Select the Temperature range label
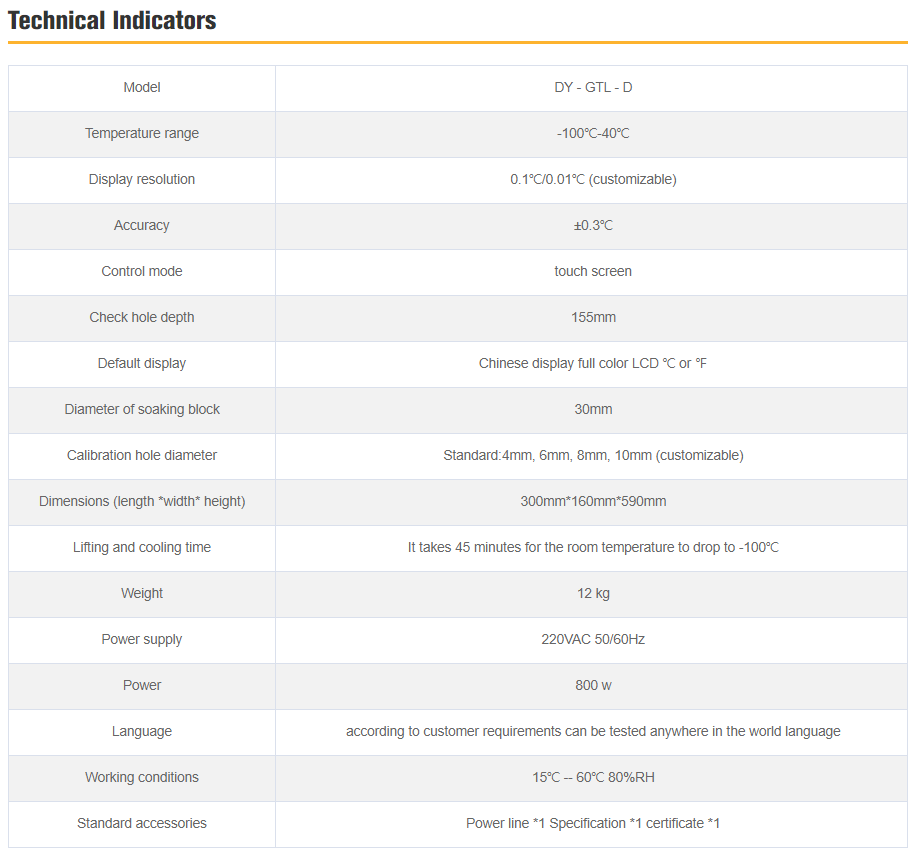915x855 pixels. tap(142, 134)
